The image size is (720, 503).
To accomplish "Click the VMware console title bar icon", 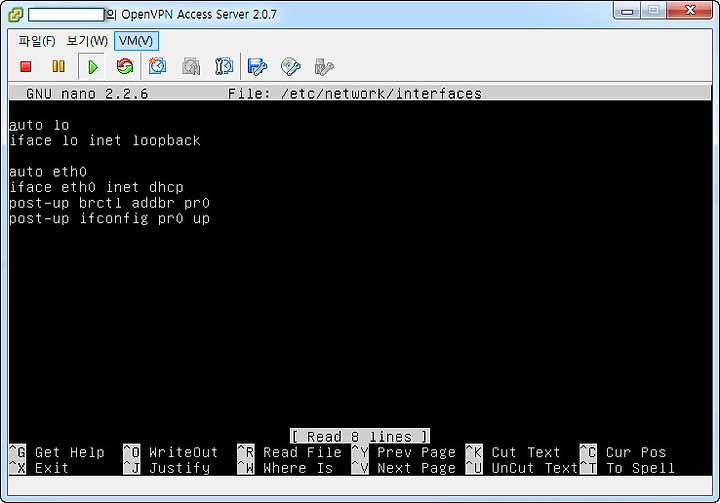I will pos(15,15).
